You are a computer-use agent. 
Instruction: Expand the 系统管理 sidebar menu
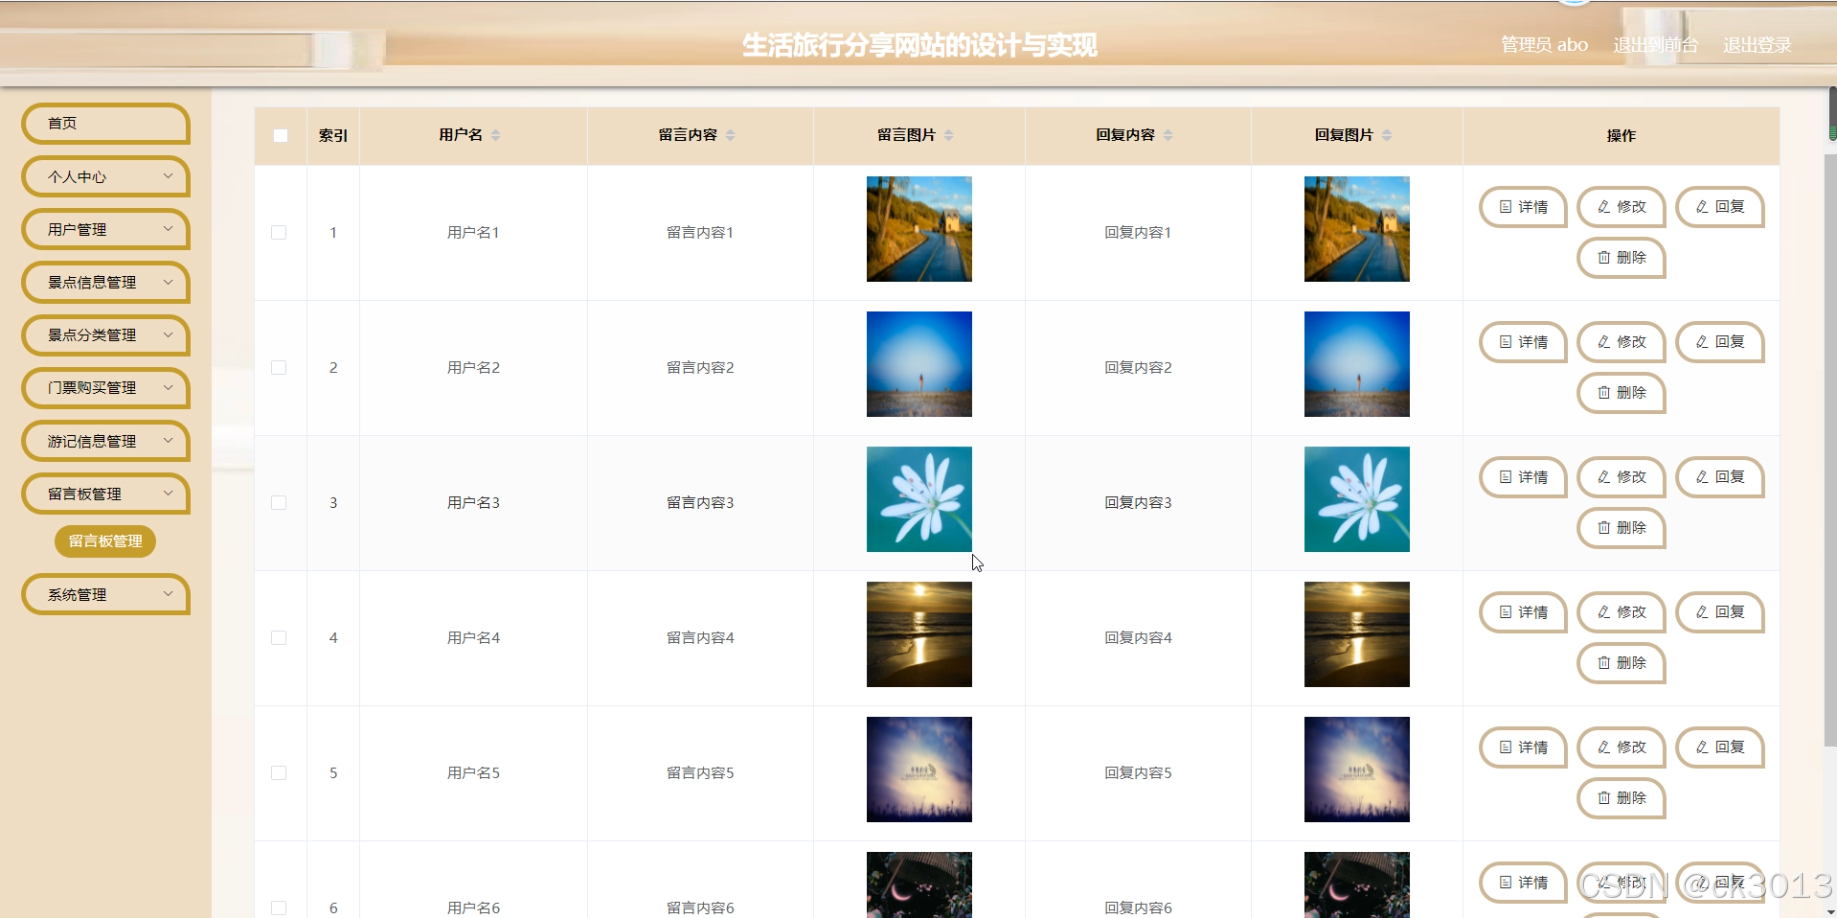point(106,595)
